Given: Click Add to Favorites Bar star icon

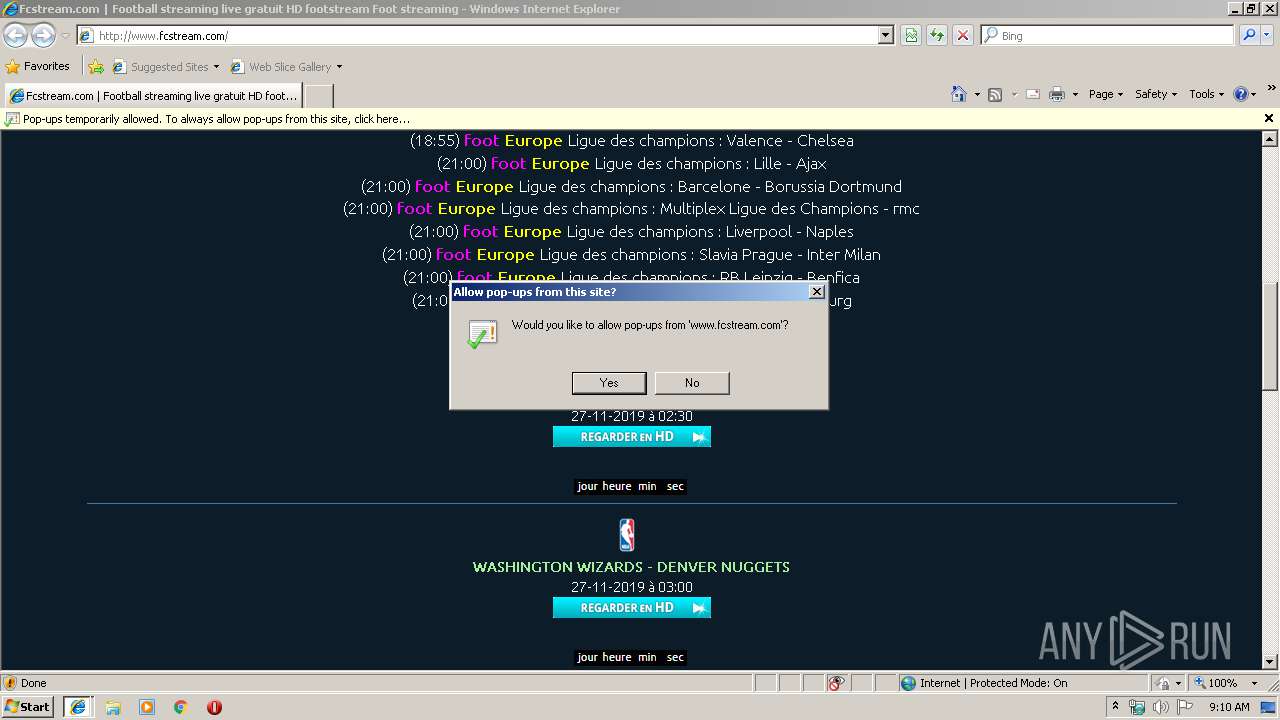Looking at the screenshot, I should pyautogui.click(x=96, y=67).
